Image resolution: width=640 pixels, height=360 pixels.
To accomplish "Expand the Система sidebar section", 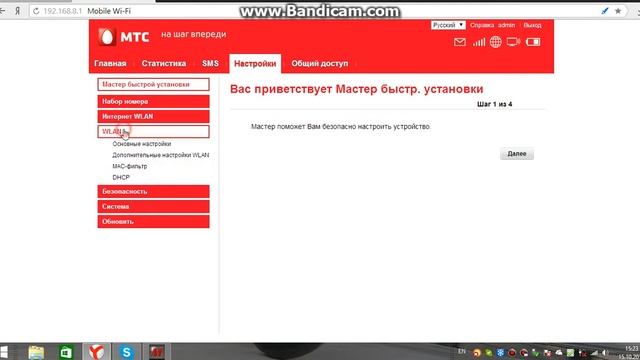I will click(x=153, y=207).
